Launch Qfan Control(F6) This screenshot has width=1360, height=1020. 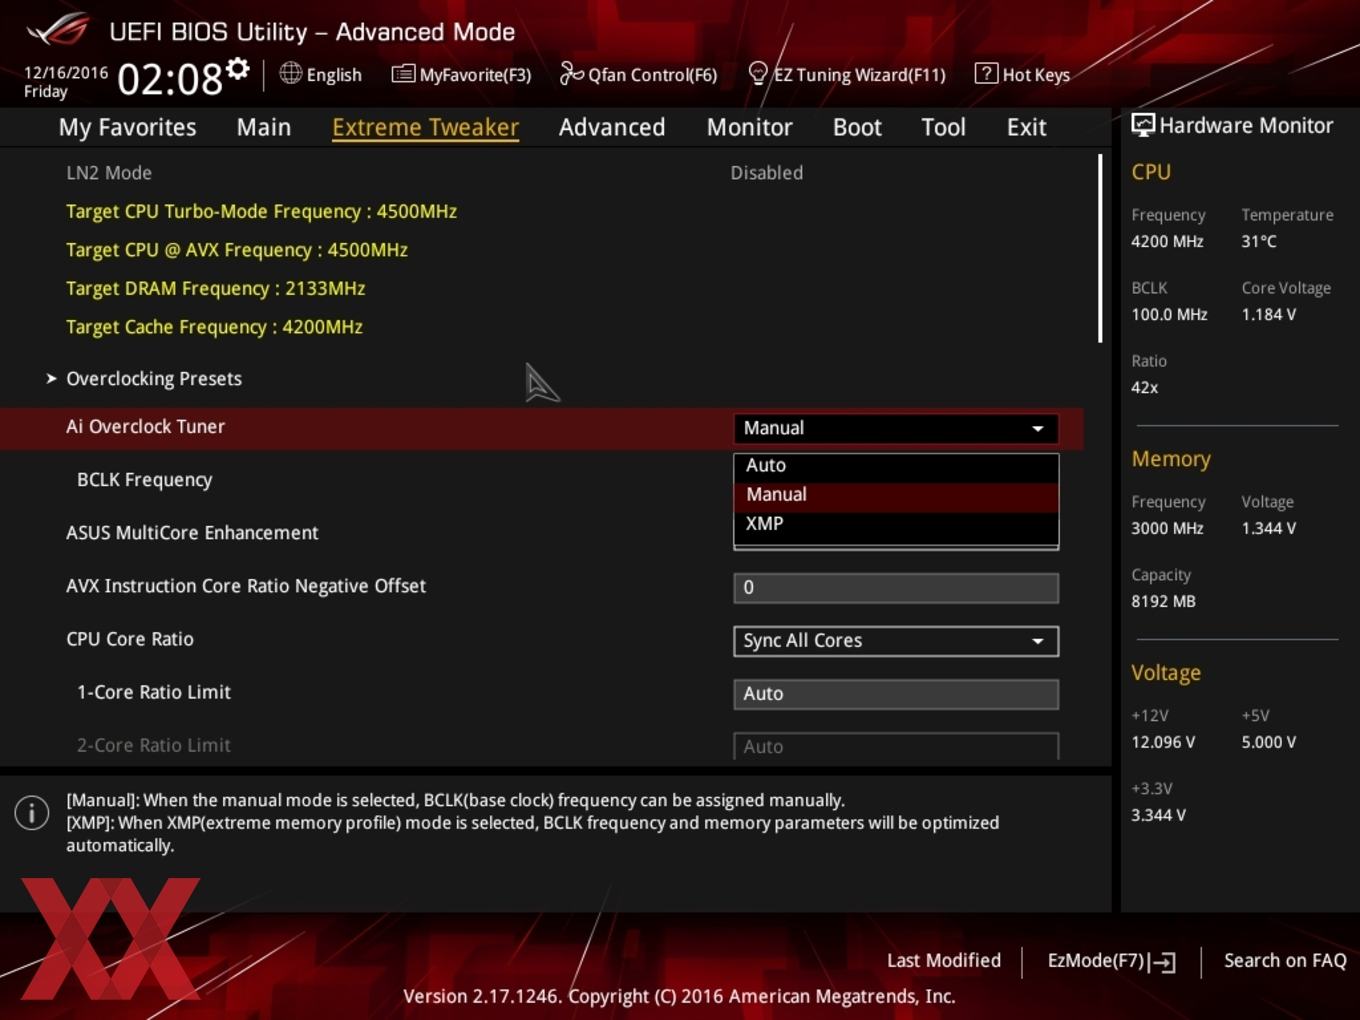638,74
